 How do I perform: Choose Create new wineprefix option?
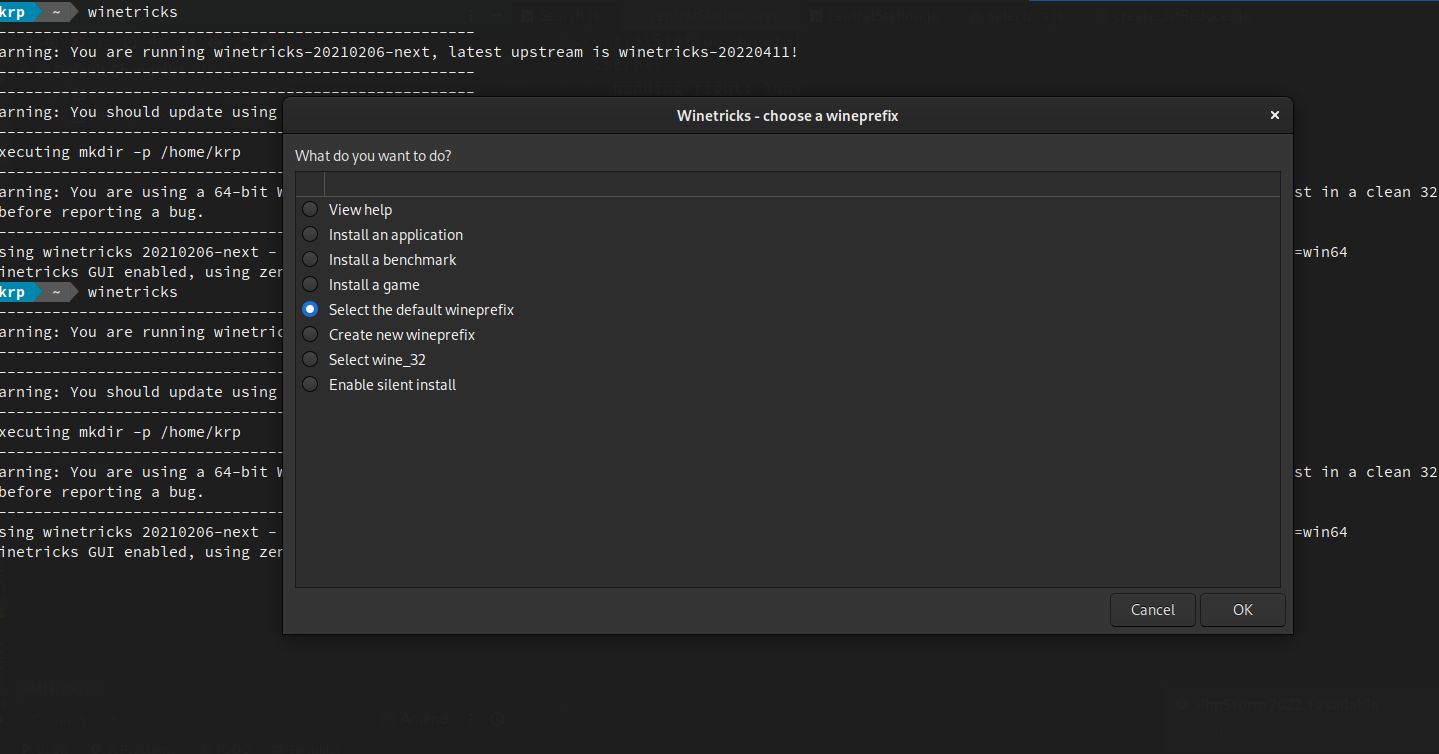310,335
